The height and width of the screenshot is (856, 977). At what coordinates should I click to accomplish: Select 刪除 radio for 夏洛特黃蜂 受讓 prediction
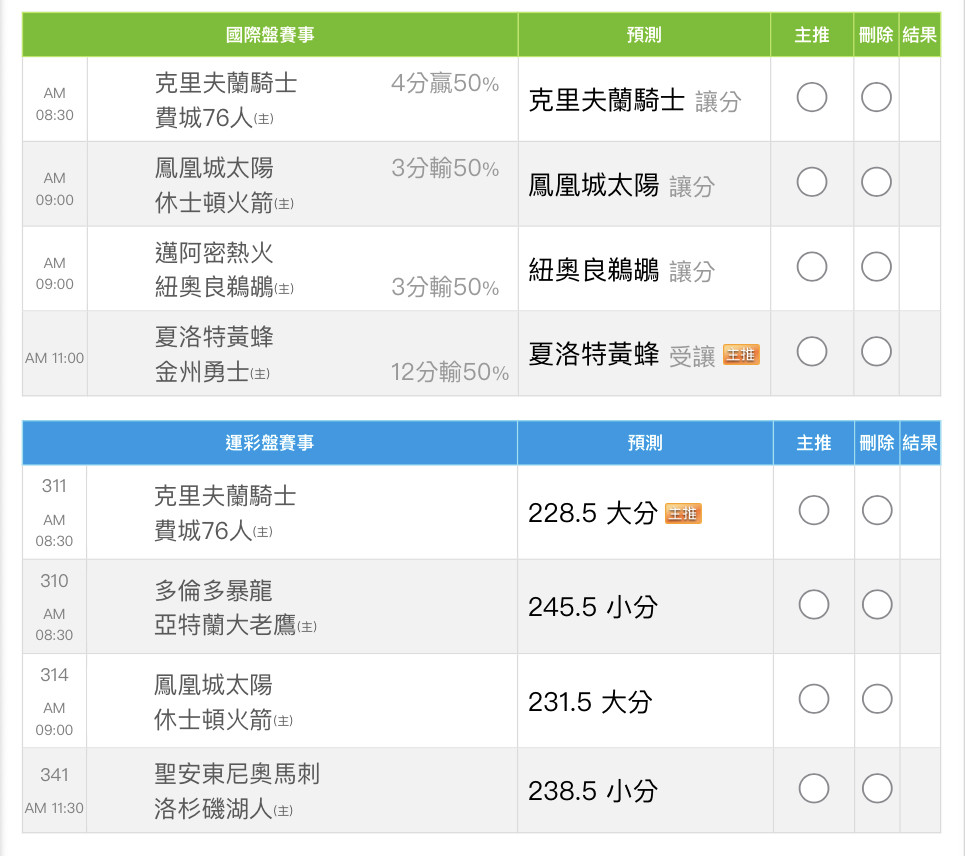coord(876,352)
